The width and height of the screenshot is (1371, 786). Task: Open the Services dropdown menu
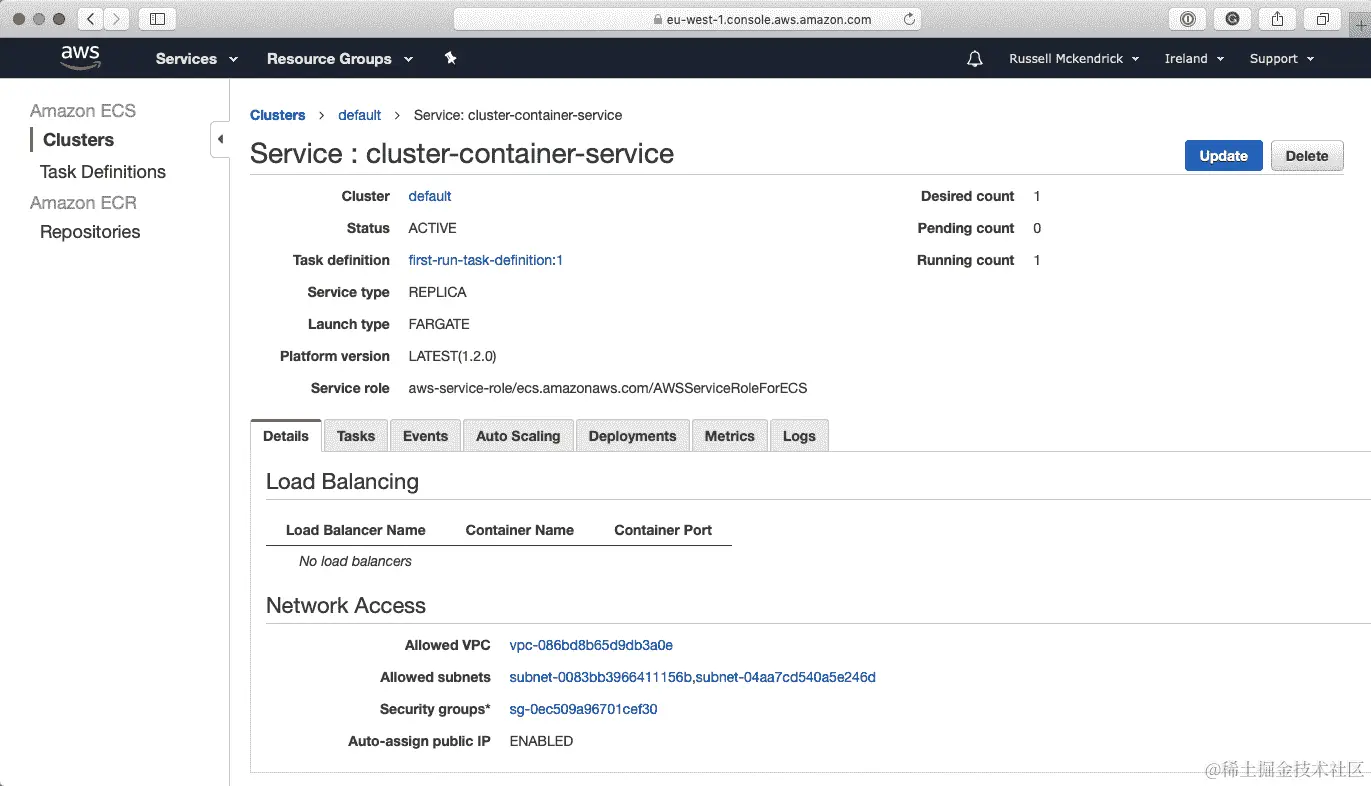pyautogui.click(x=197, y=59)
